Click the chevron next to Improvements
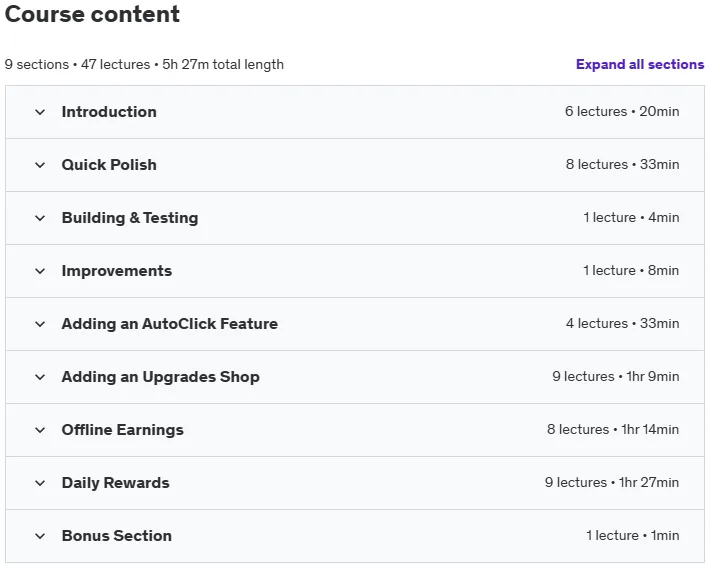The width and height of the screenshot is (710, 571). tap(40, 271)
